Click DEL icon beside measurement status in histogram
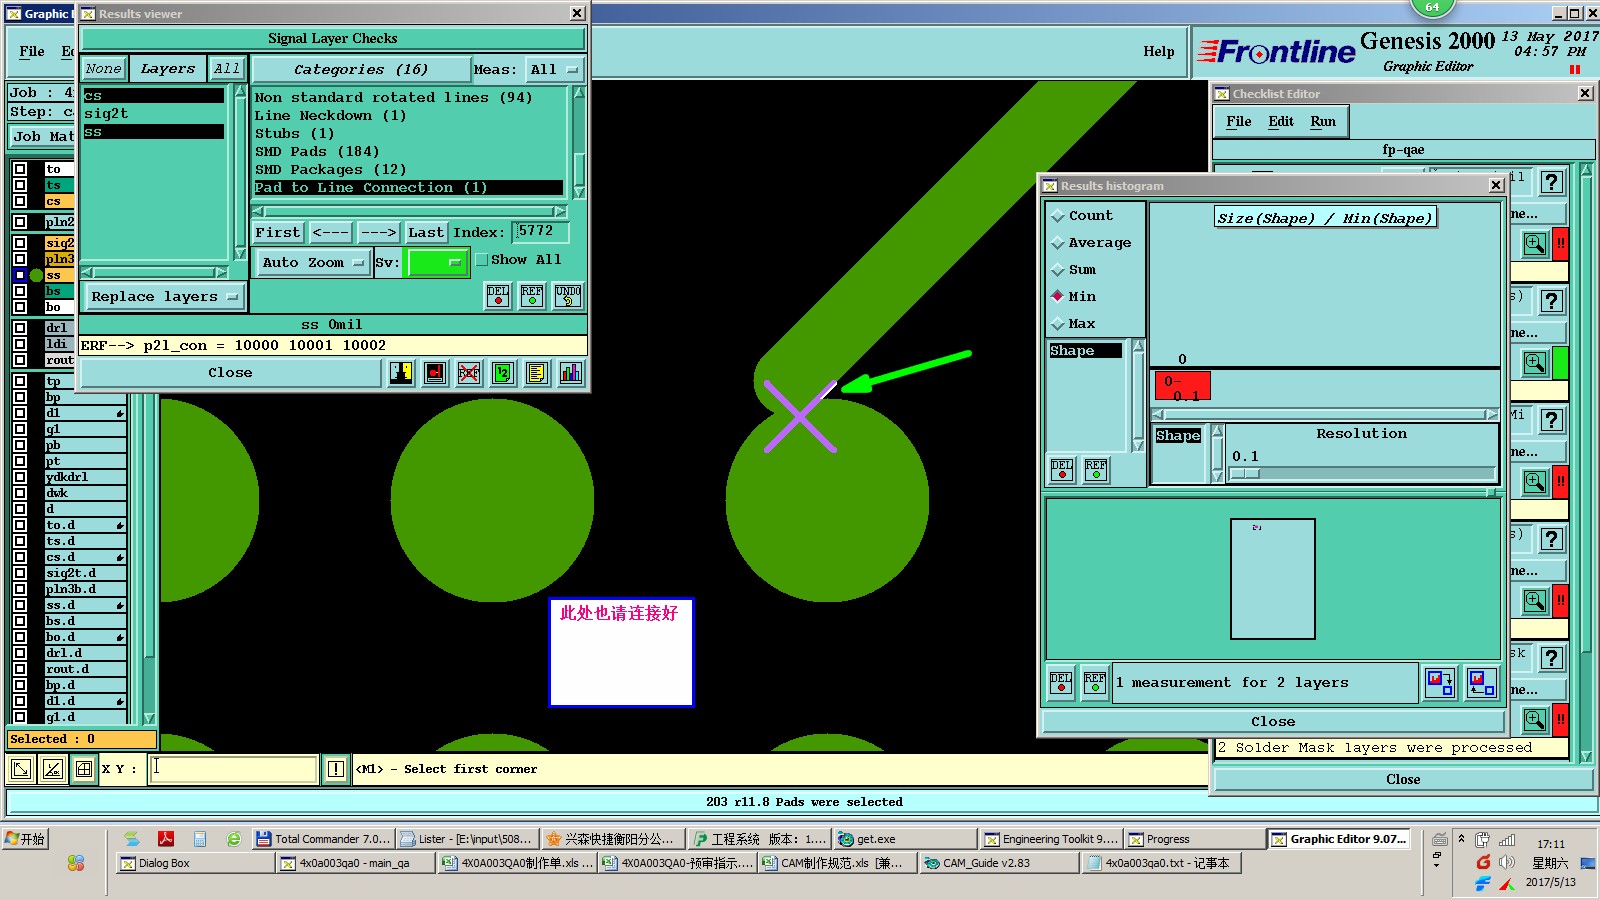1600x900 pixels. click(1061, 683)
